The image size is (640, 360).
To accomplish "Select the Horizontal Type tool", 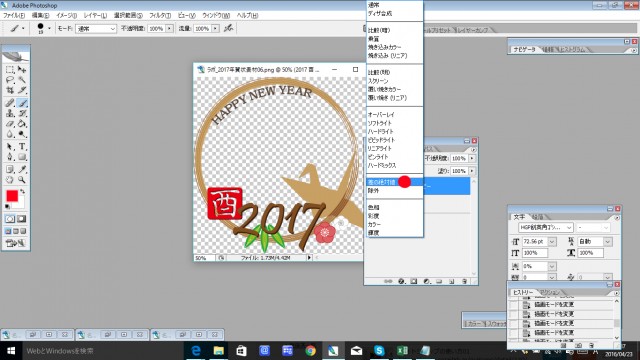I will 22,147.
